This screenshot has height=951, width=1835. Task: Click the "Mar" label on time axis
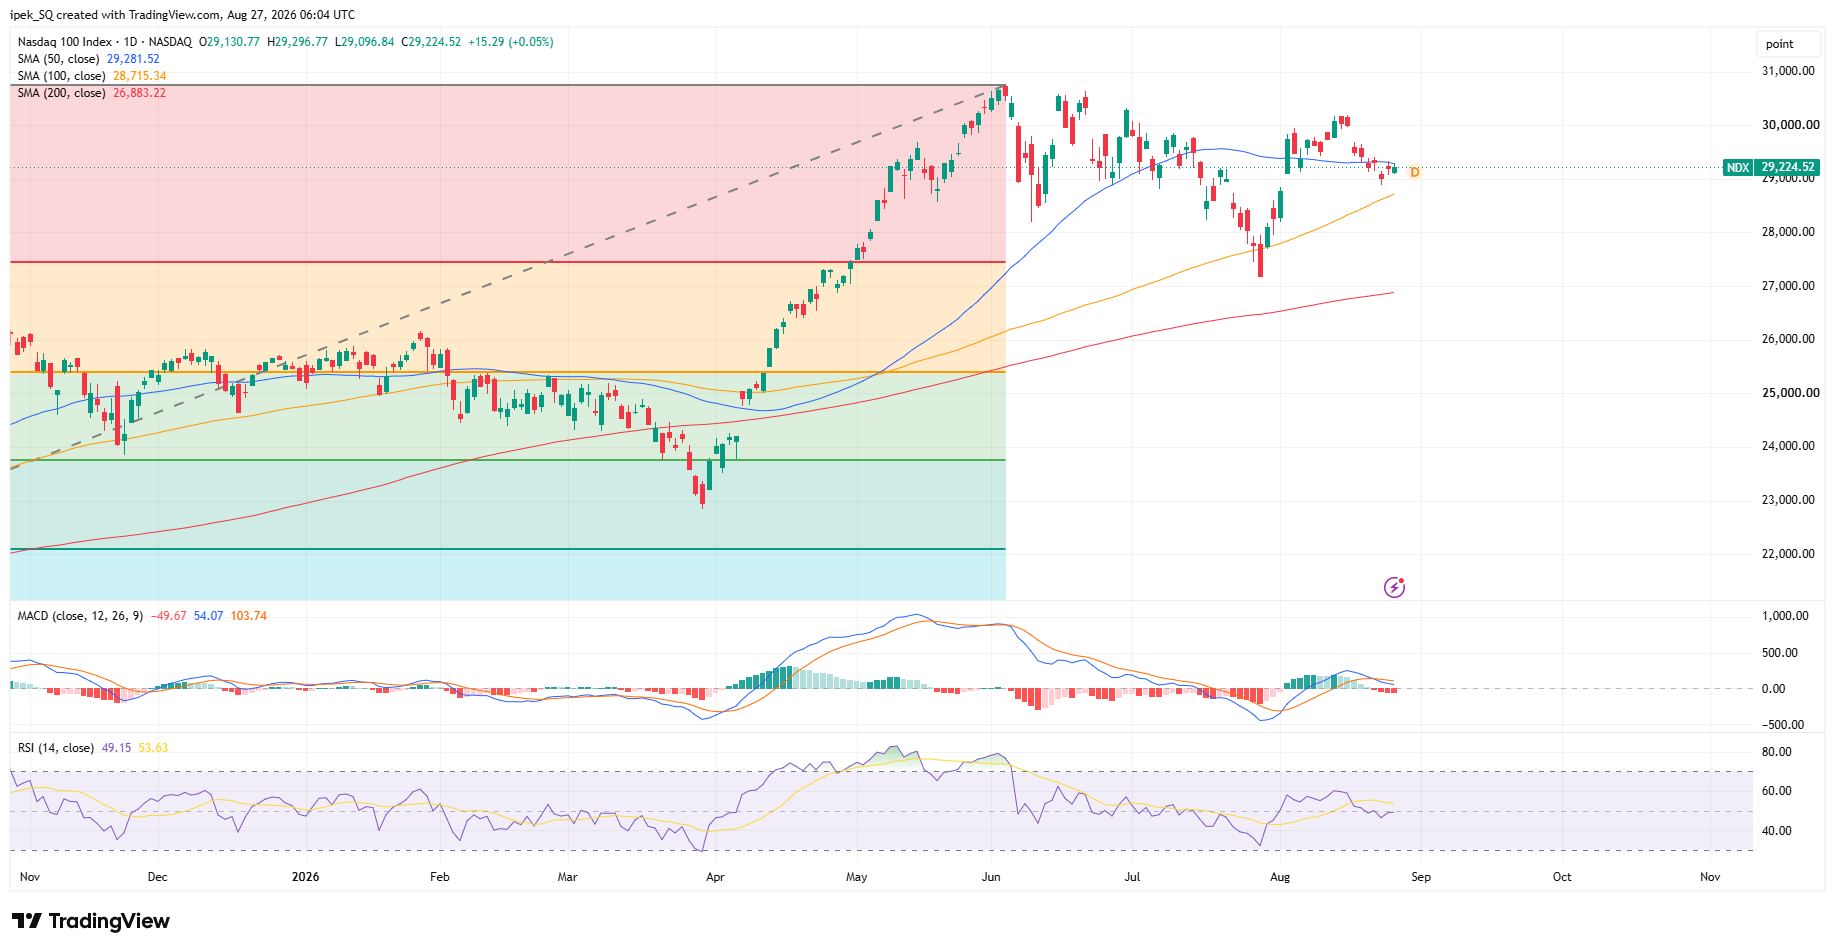pos(567,877)
